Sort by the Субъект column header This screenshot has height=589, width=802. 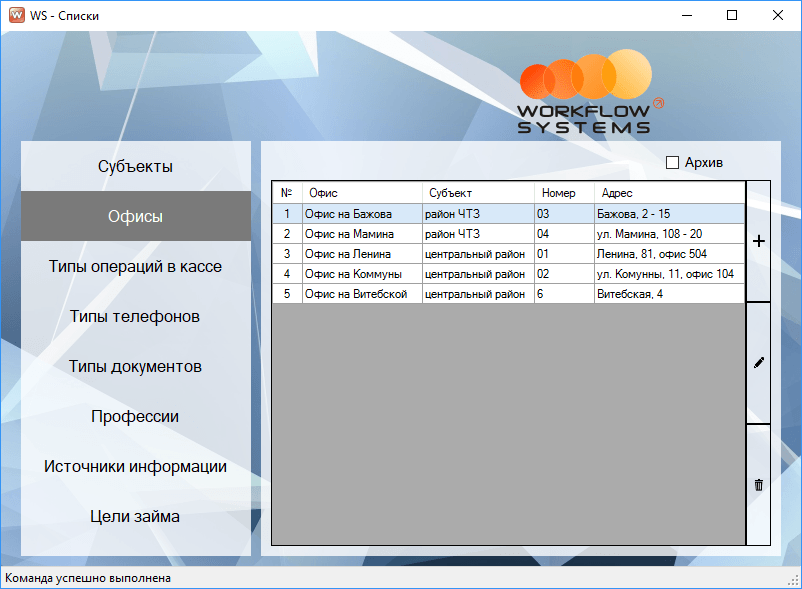coord(478,193)
